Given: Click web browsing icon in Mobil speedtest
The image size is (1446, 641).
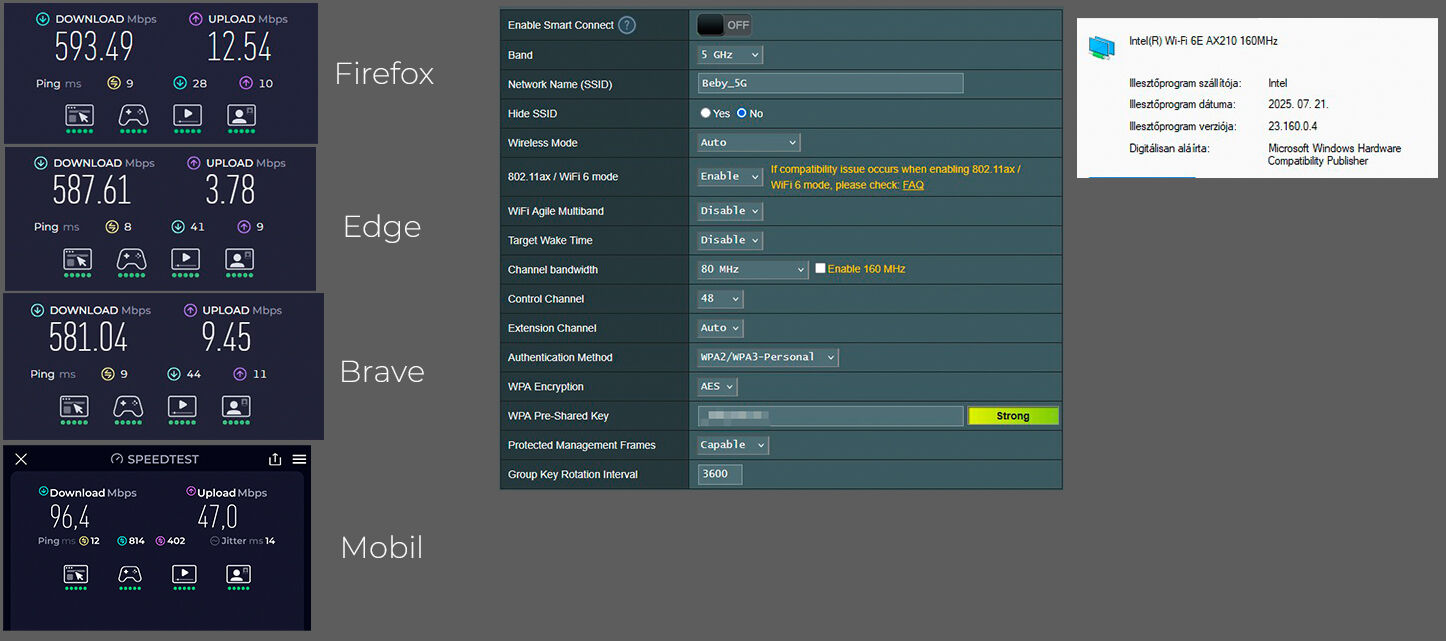Looking at the screenshot, I should pyautogui.click(x=76, y=573).
